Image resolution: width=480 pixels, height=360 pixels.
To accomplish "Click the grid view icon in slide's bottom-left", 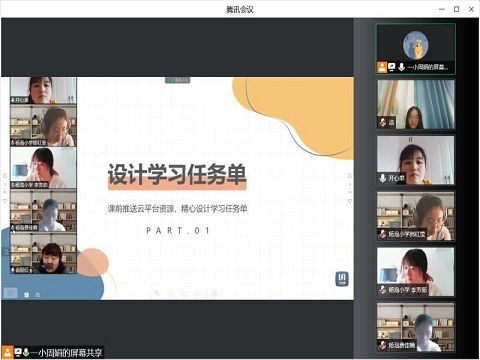I will 27,295.
